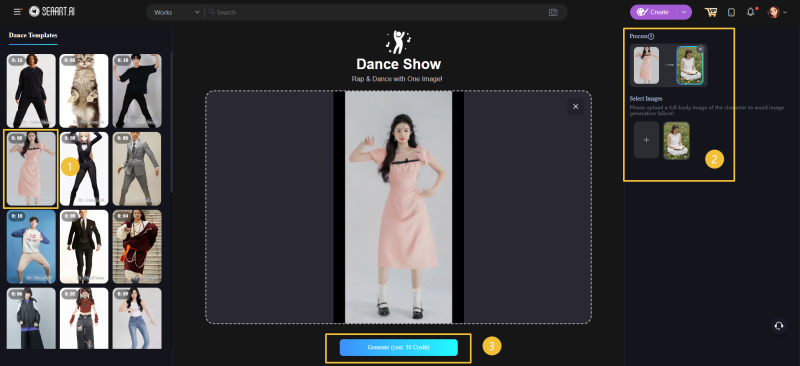The image size is (800, 366).
Task: Open the hamburger navigation menu
Action: point(18,12)
